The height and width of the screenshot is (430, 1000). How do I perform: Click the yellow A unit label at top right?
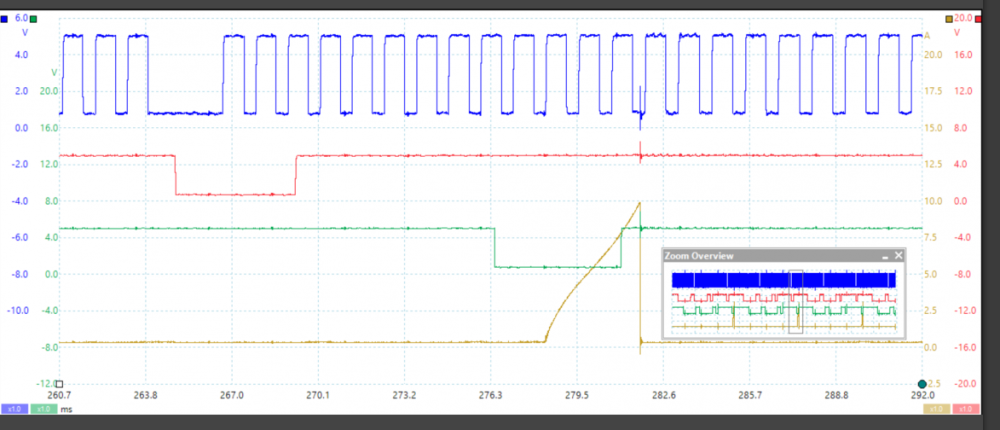click(x=927, y=38)
